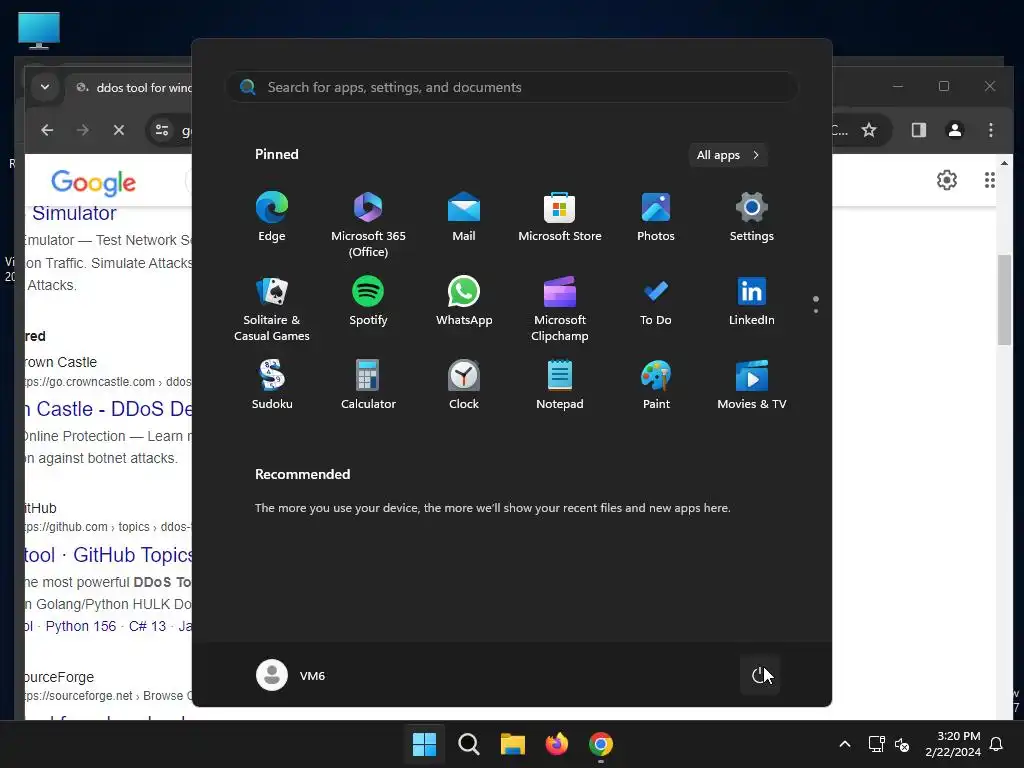Open the Mail app
Image resolution: width=1024 pixels, height=768 pixels.
tap(464, 217)
